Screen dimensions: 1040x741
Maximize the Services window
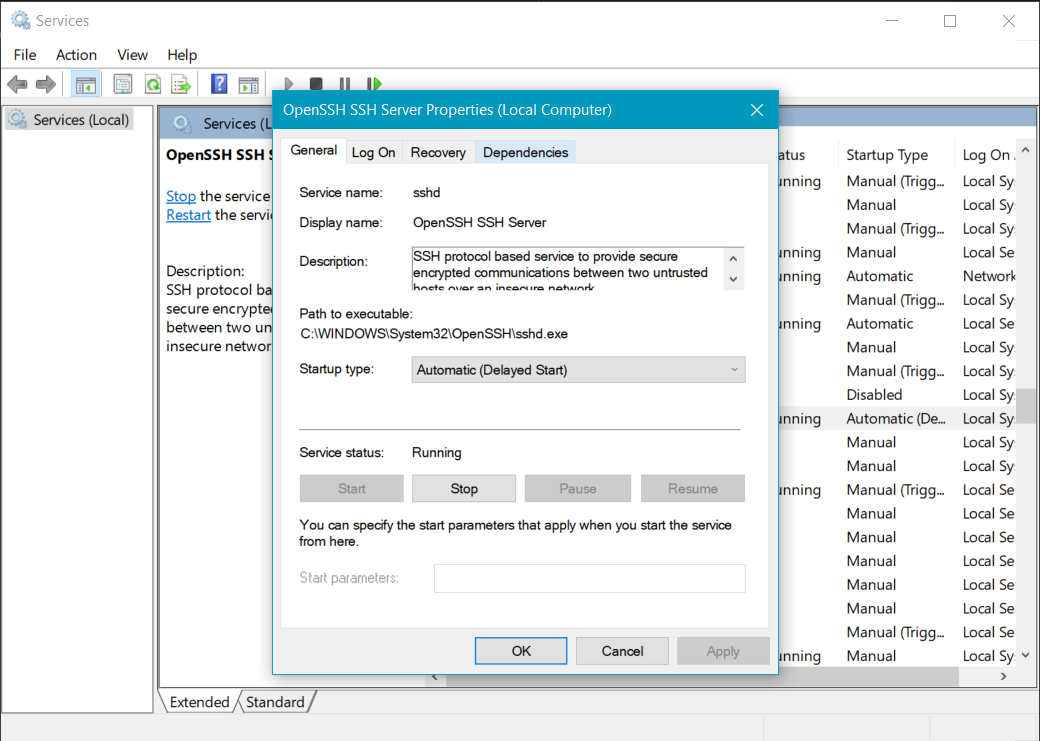click(x=950, y=21)
